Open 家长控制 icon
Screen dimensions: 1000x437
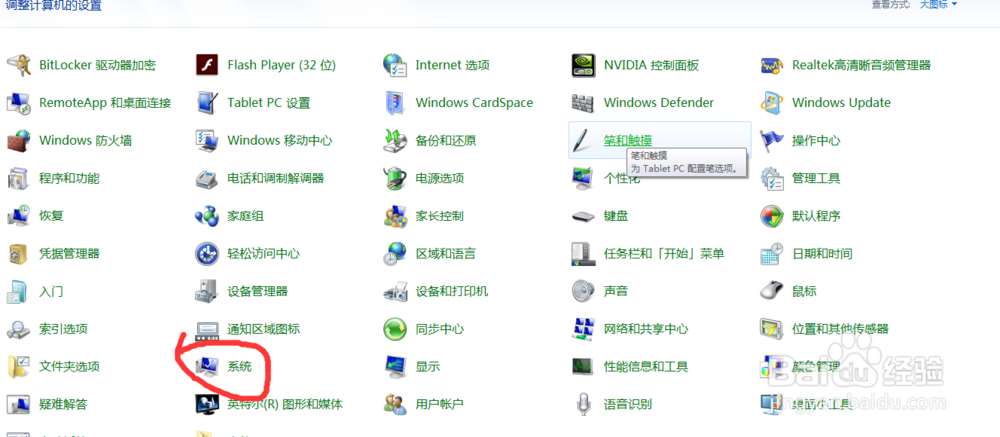[x=395, y=216]
